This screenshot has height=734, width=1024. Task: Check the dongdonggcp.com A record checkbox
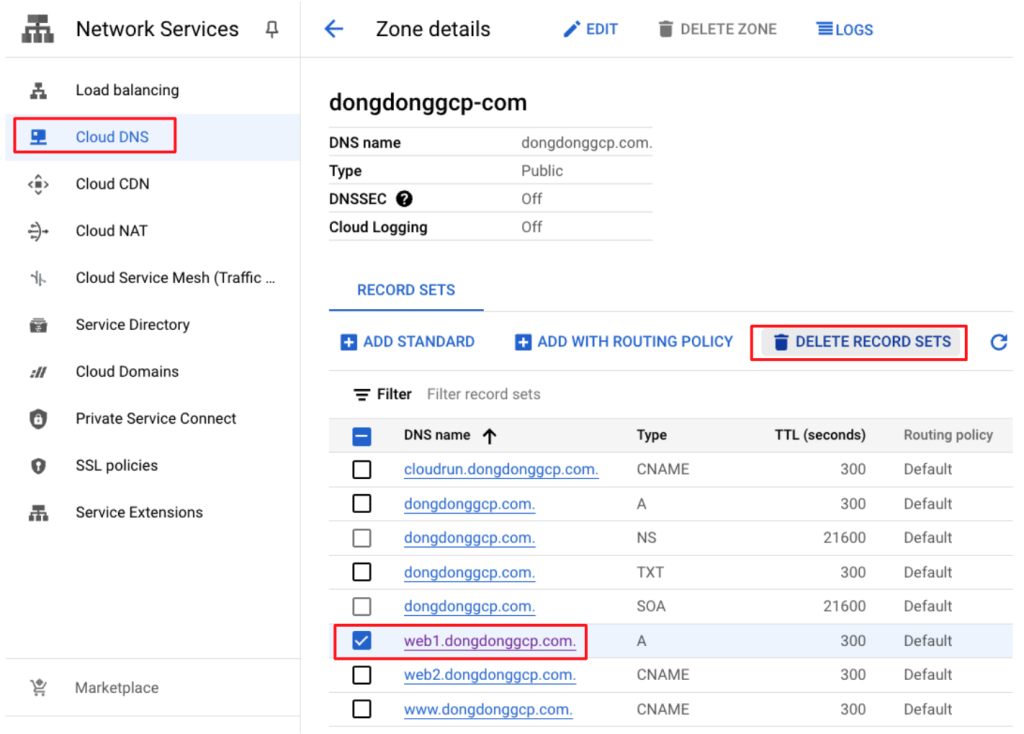tap(361, 503)
